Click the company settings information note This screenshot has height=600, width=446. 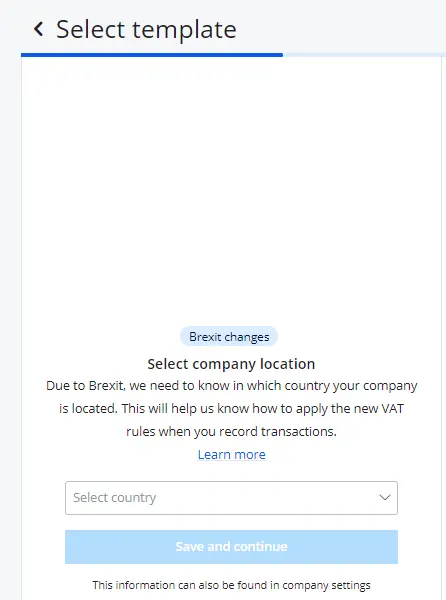click(231, 585)
